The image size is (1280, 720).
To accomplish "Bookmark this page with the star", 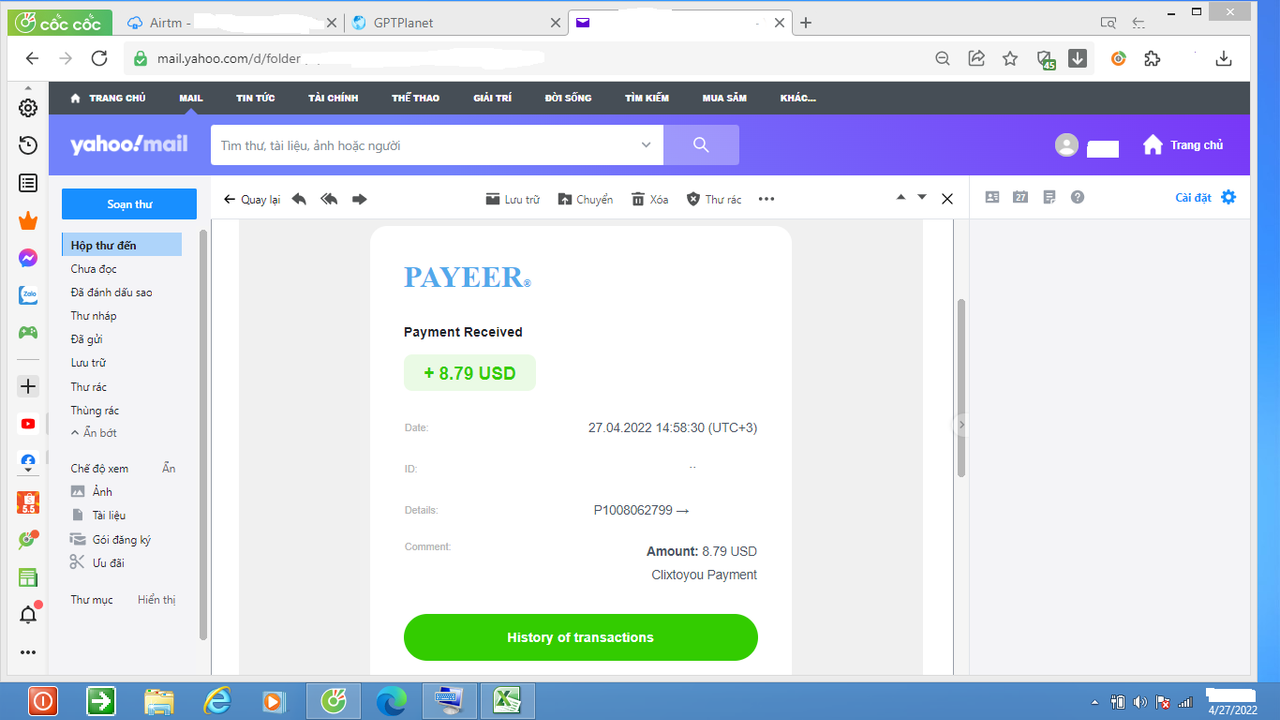I will click(x=1010, y=59).
